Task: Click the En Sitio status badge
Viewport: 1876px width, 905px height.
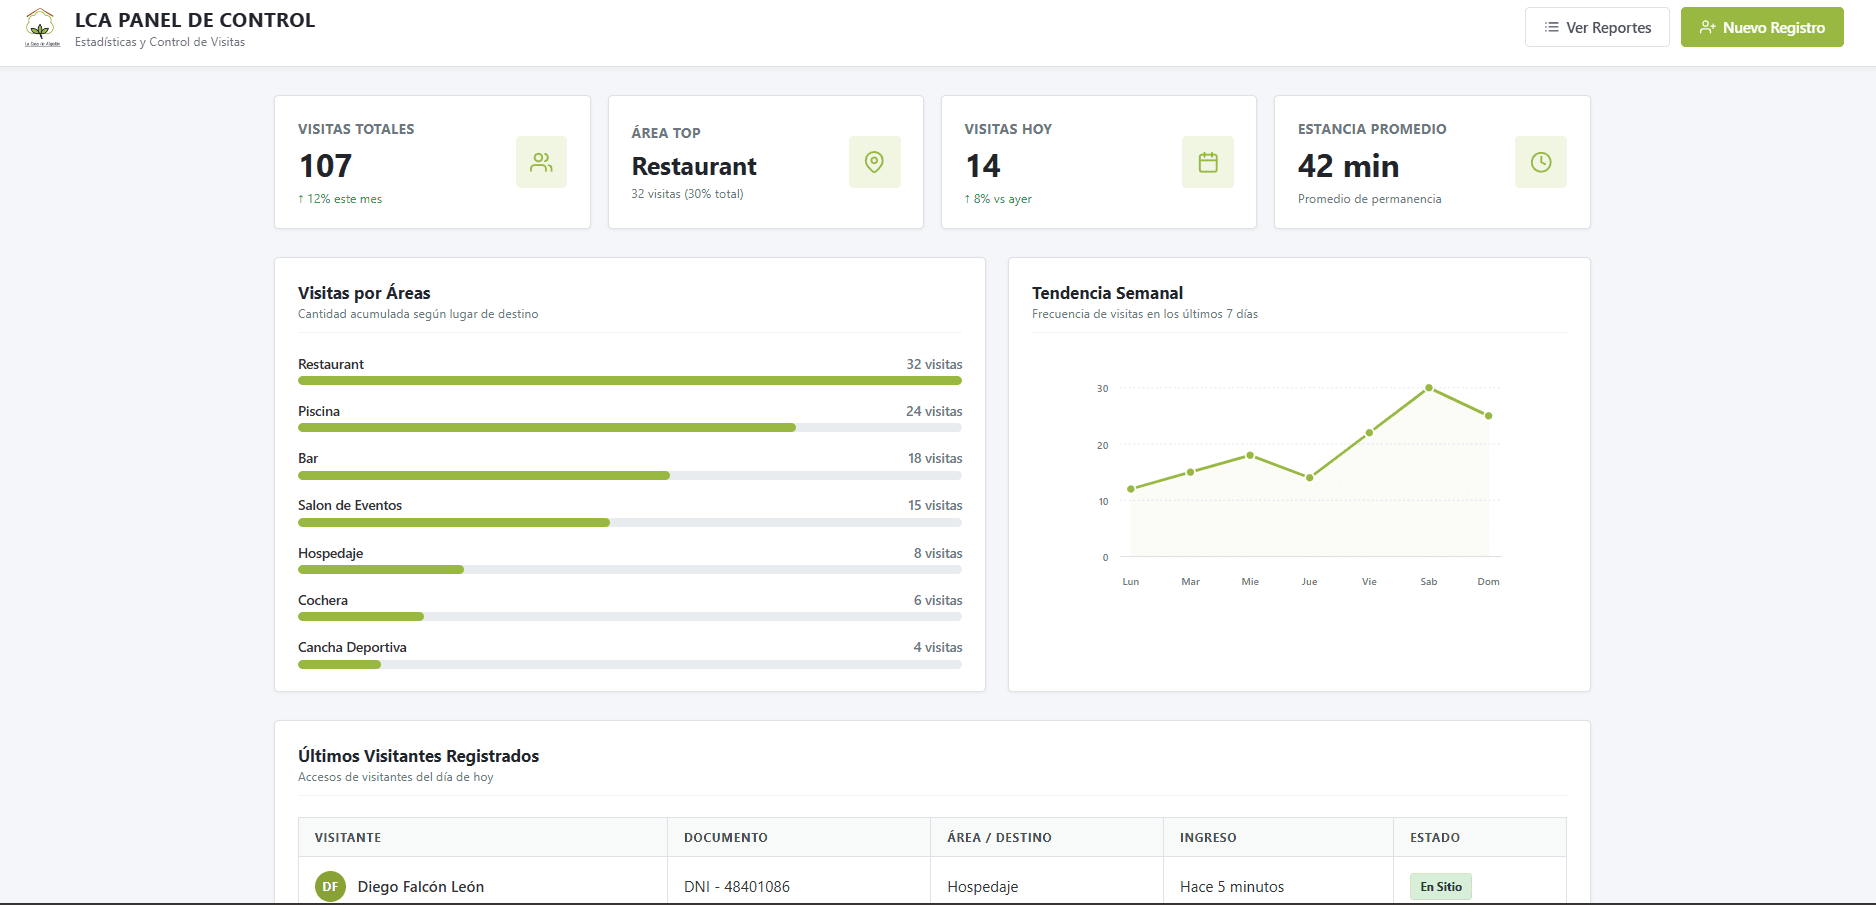Action: (1441, 886)
